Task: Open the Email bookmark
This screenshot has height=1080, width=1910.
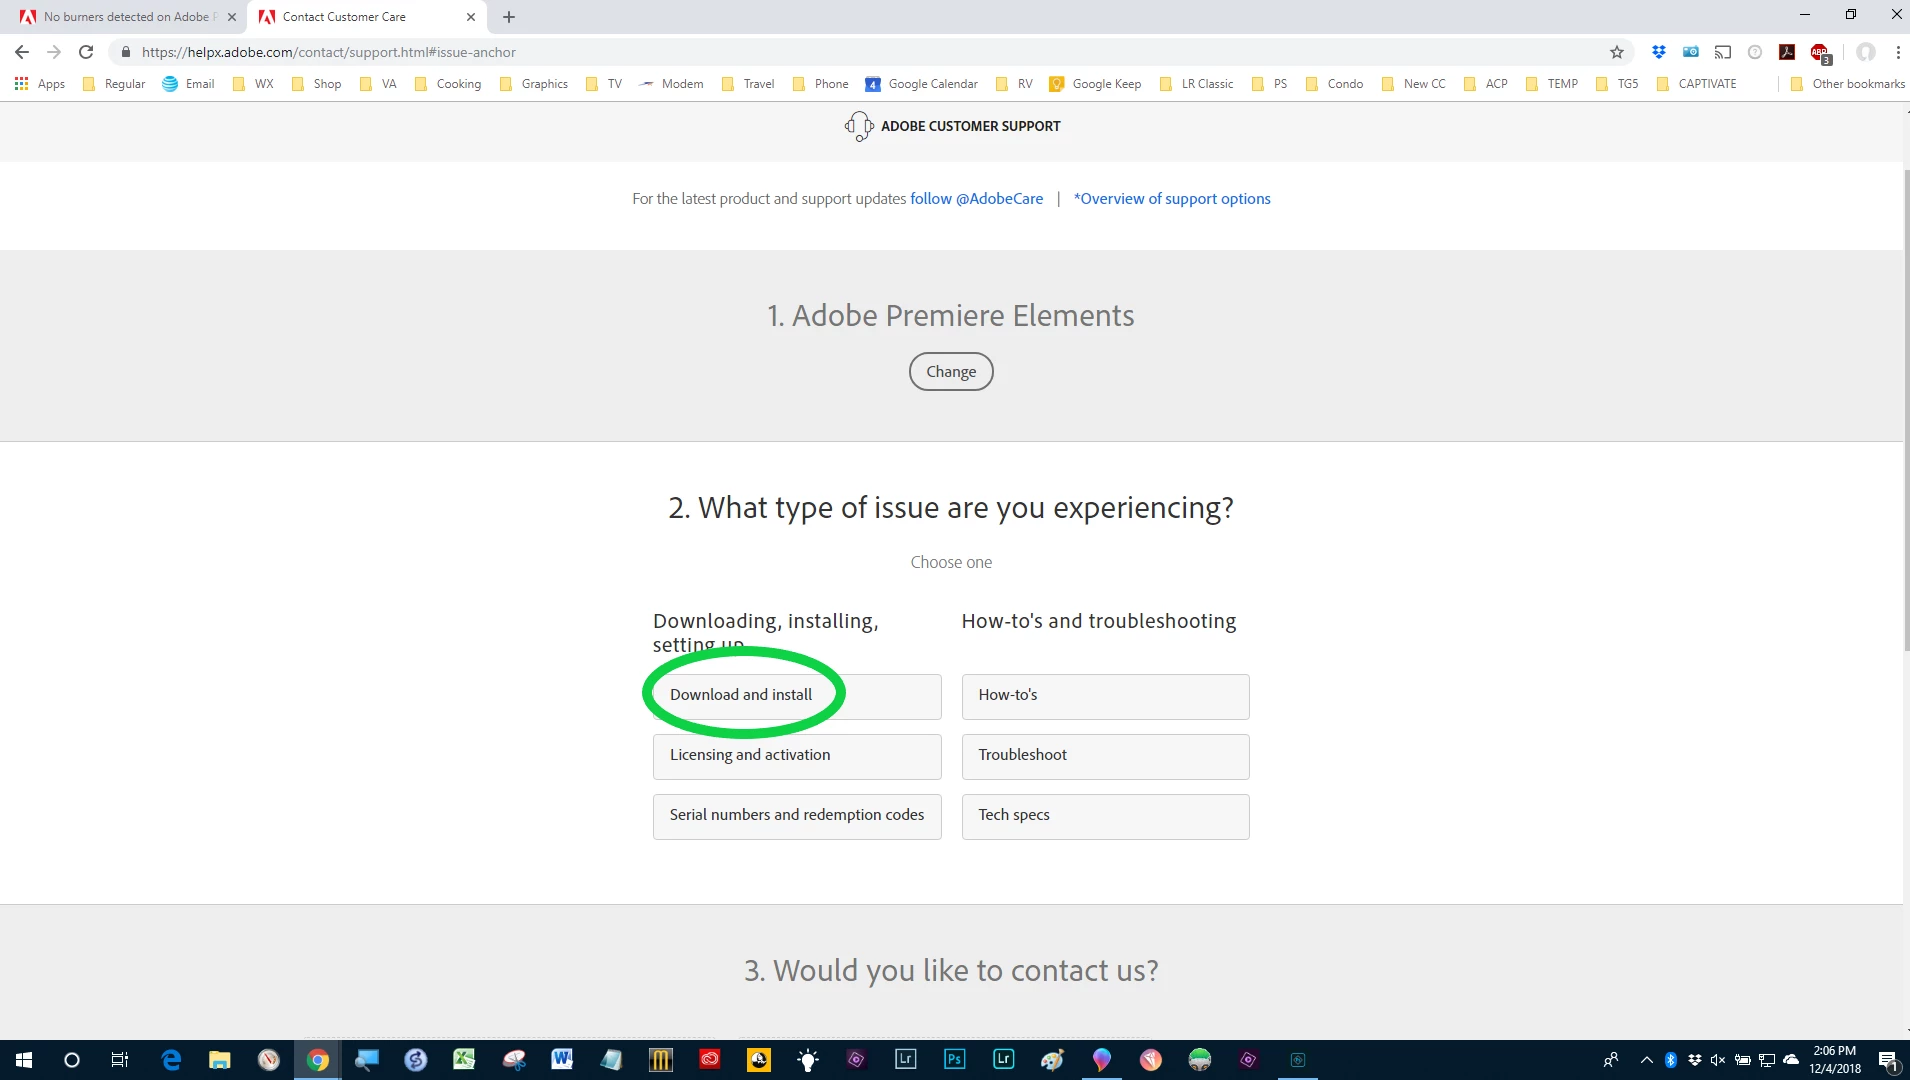Action: [x=189, y=84]
